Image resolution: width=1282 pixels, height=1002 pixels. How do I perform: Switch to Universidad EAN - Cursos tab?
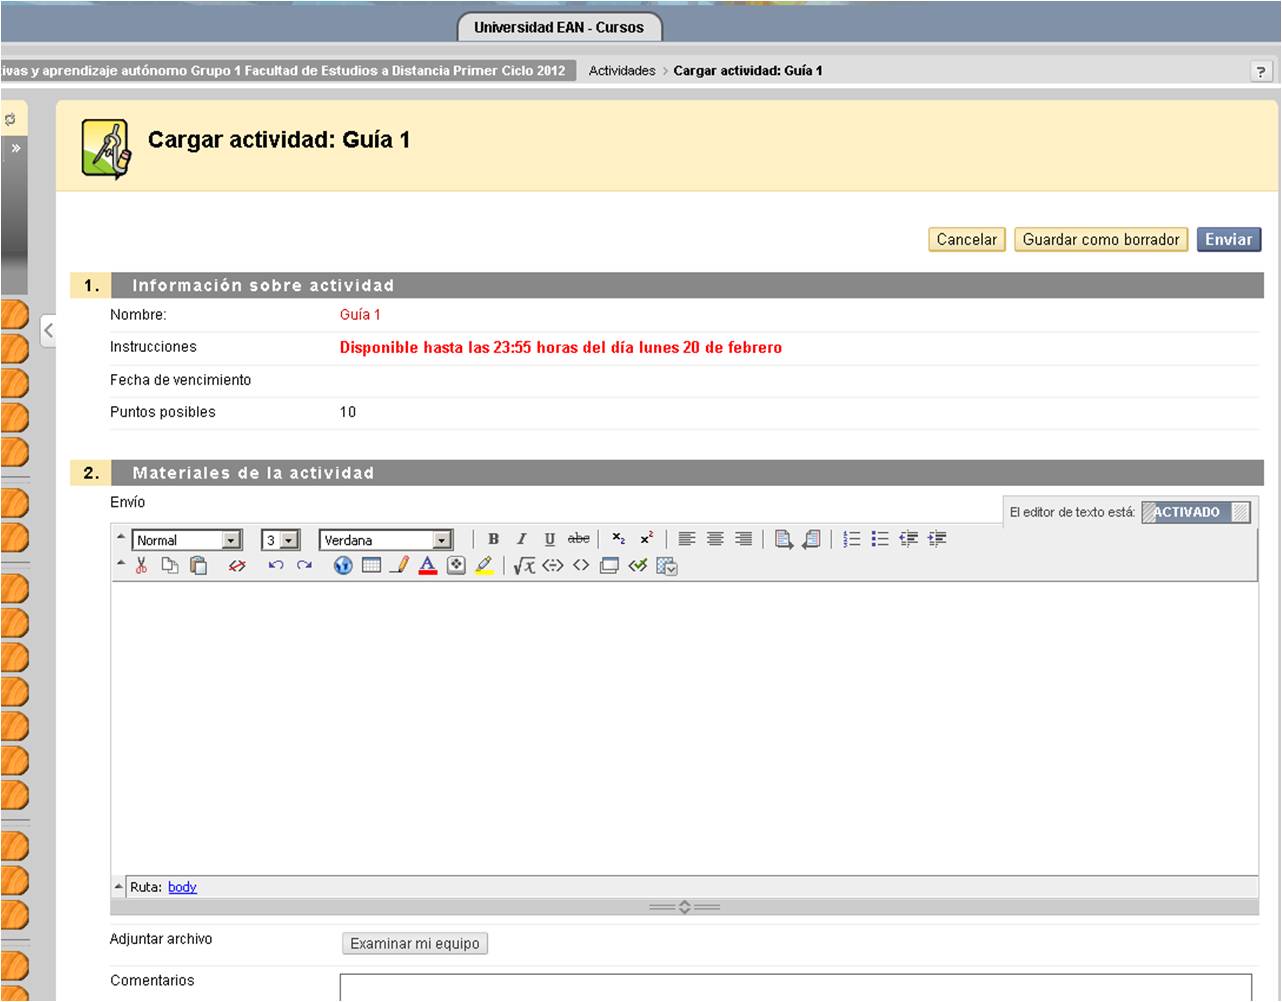tap(558, 27)
